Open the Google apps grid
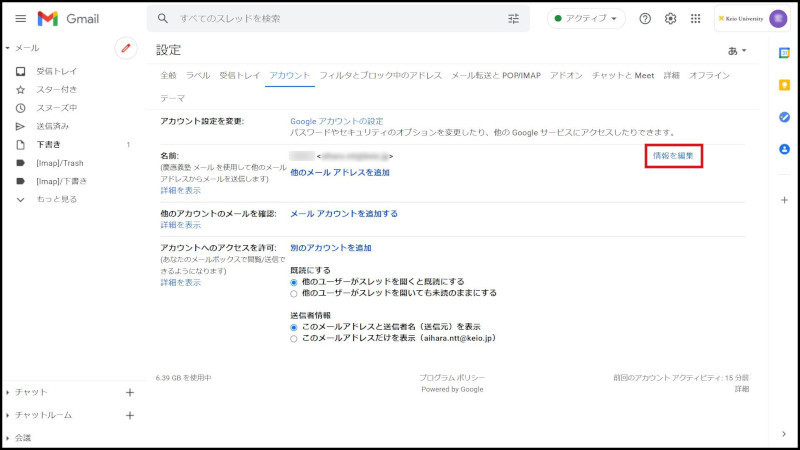The height and width of the screenshot is (450, 800). 696,19
